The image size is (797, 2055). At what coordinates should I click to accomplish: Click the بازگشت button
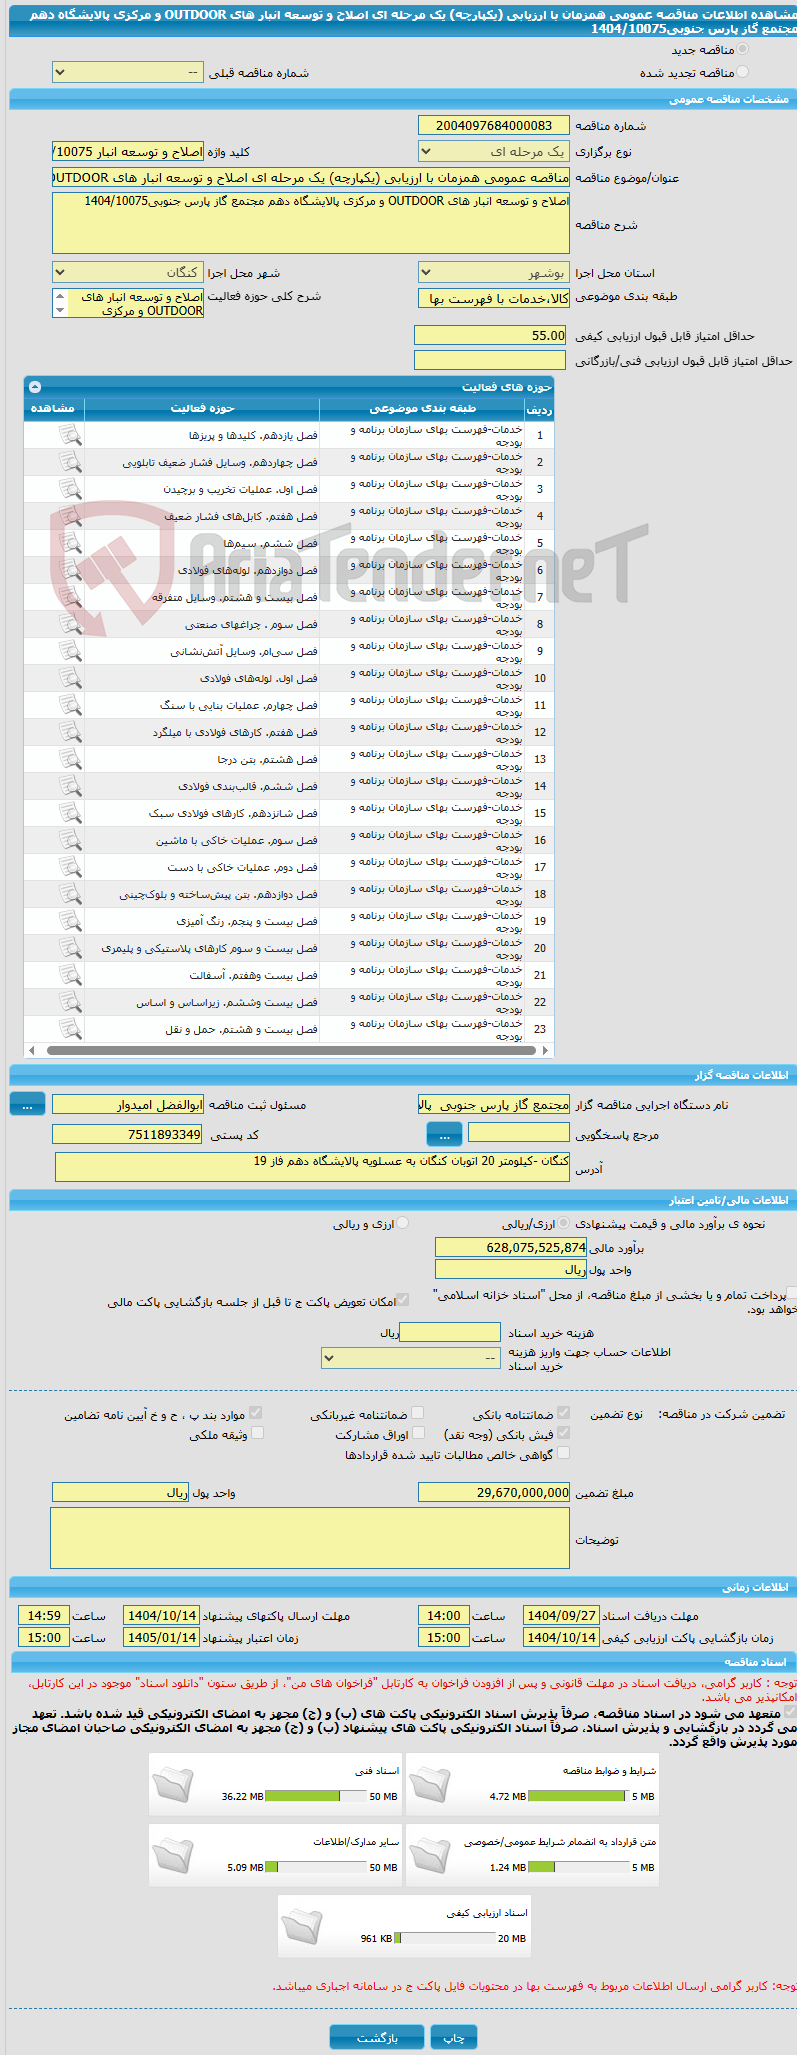[x=377, y=2038]
